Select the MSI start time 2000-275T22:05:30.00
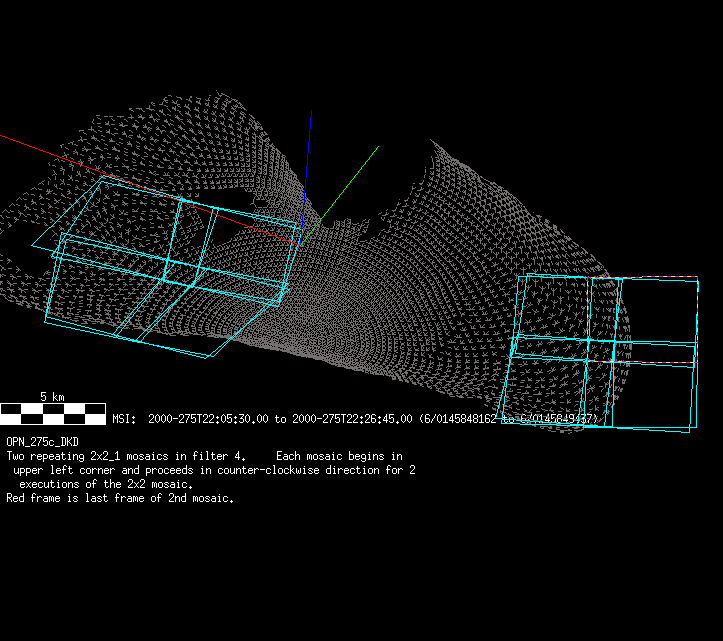 tap(209, 419)
